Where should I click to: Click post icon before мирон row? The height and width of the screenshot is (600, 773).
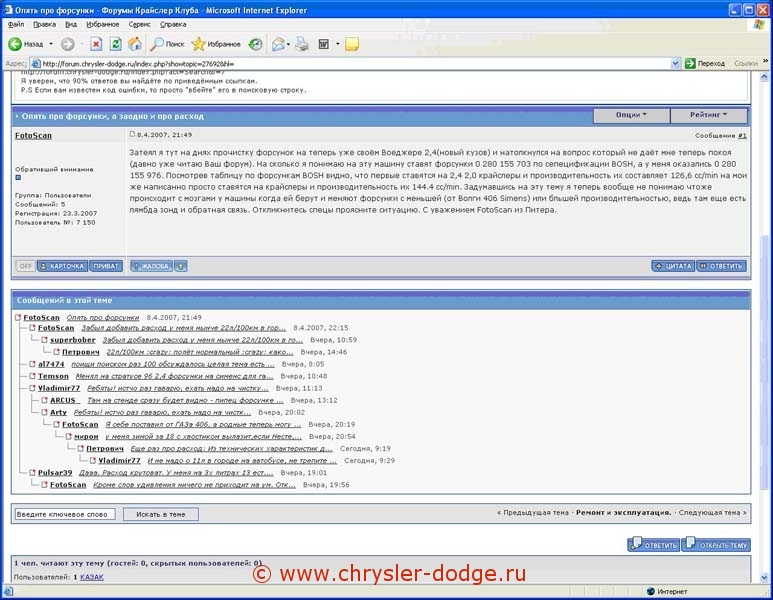[69, 436]
